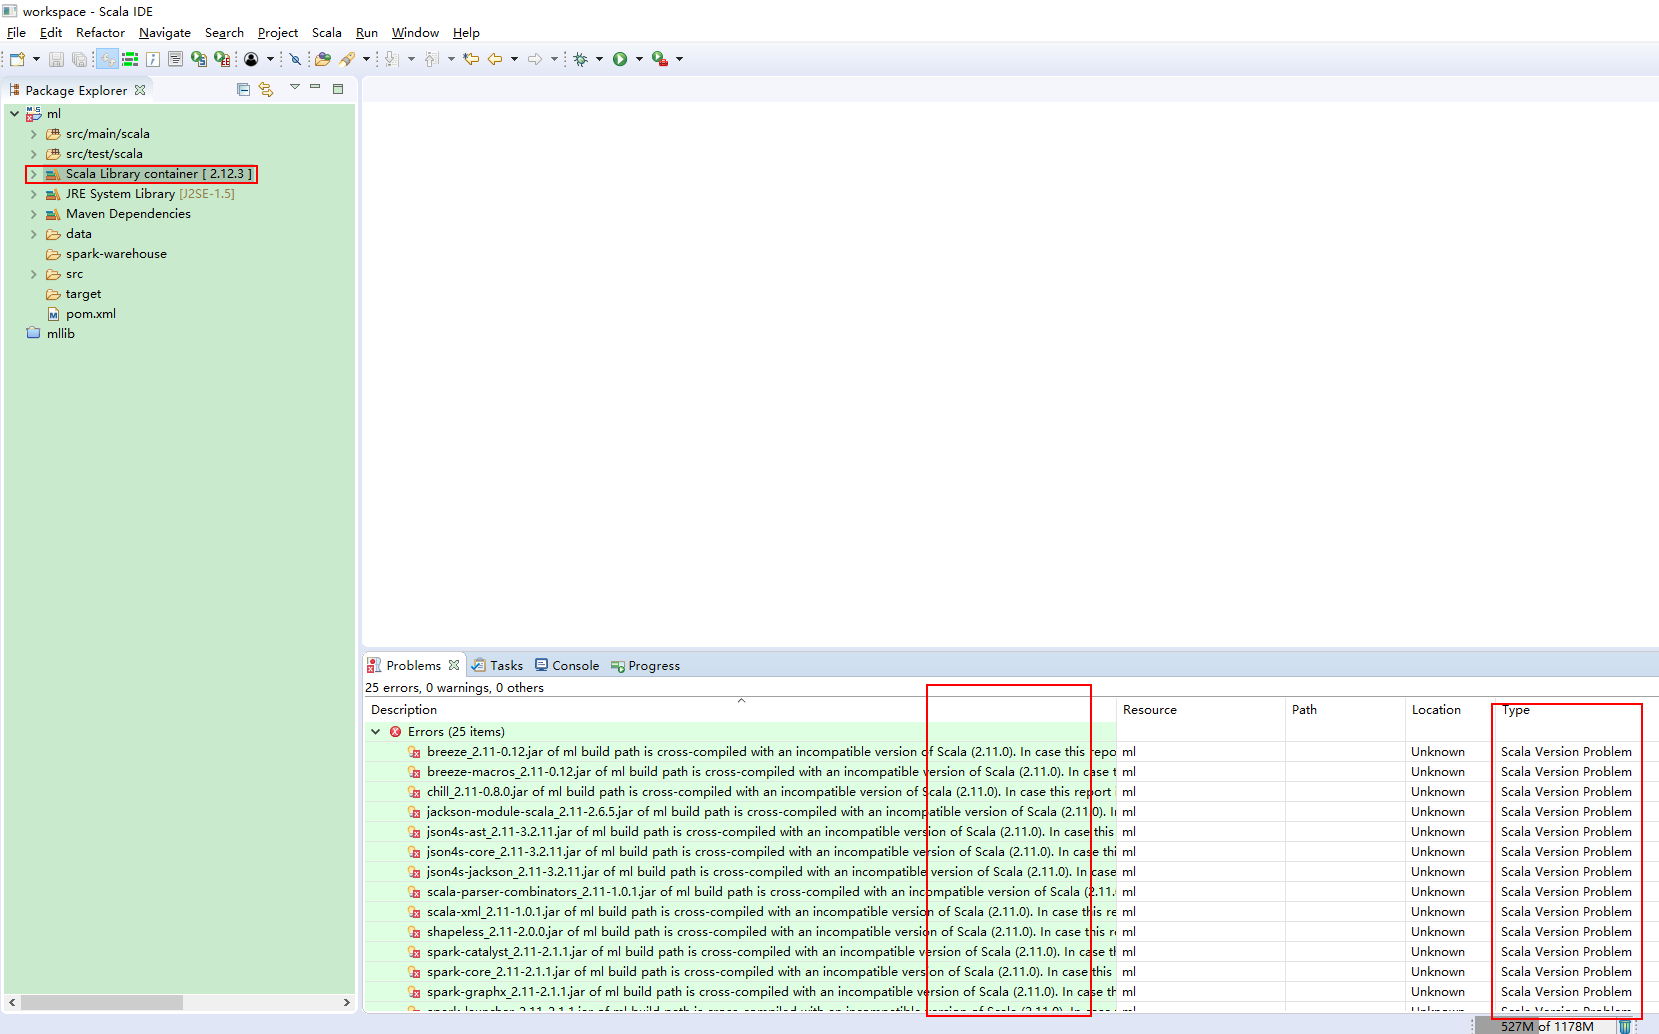Expand the Maven Dependencies node
Screen dimensions: 1659x1034
(x=33, y=214)
